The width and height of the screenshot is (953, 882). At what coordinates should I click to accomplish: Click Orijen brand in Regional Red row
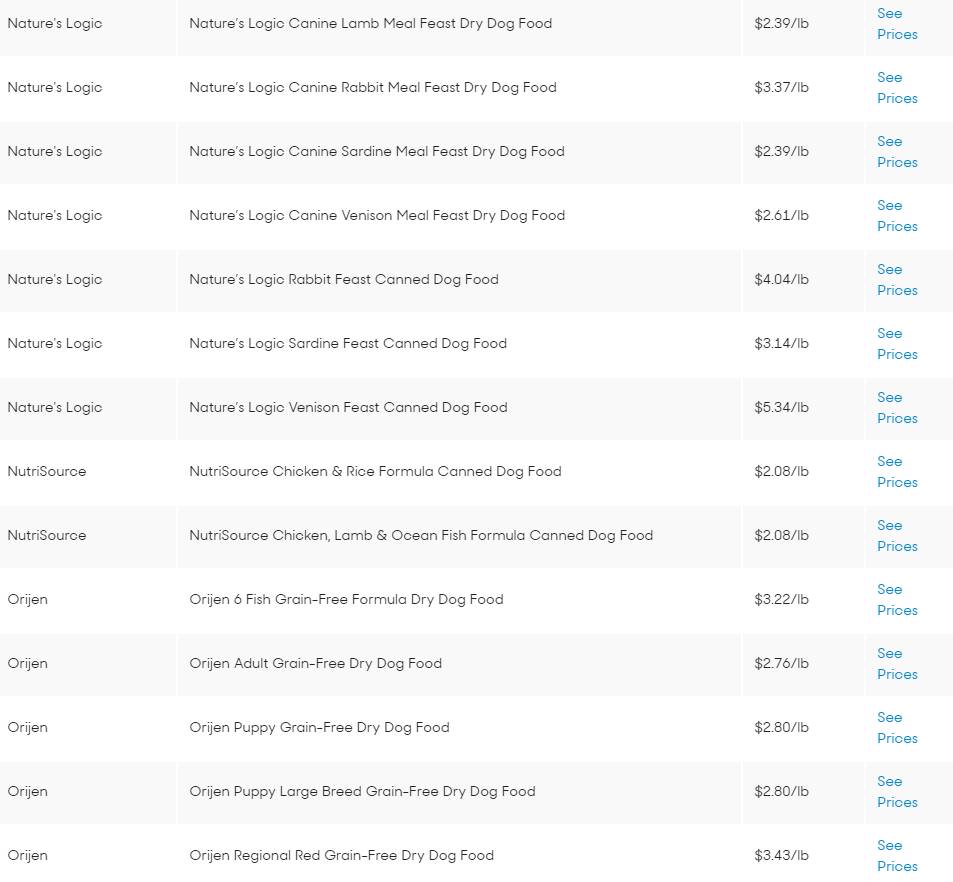click(27, 855)
